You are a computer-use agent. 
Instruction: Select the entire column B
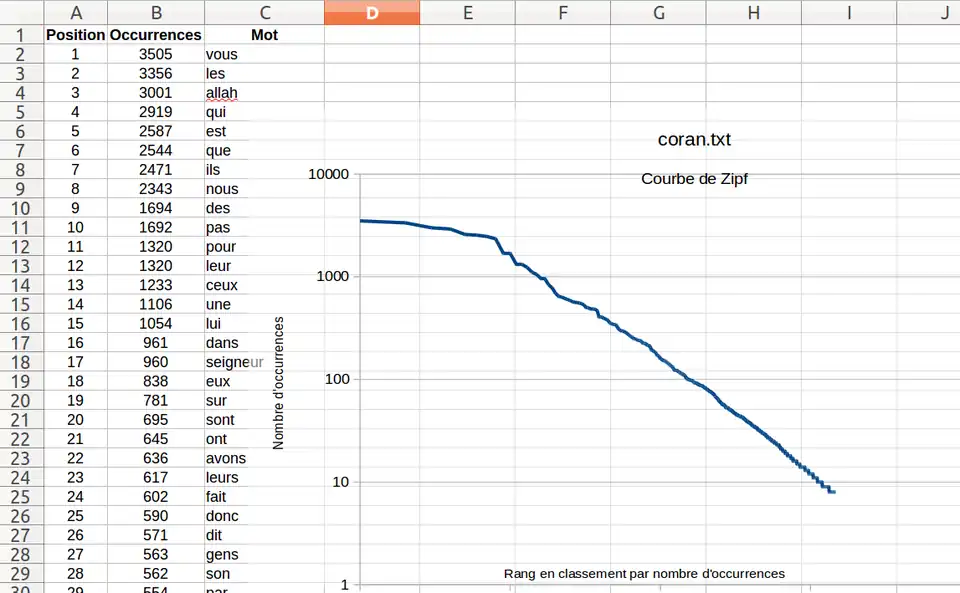coord(155,12)
